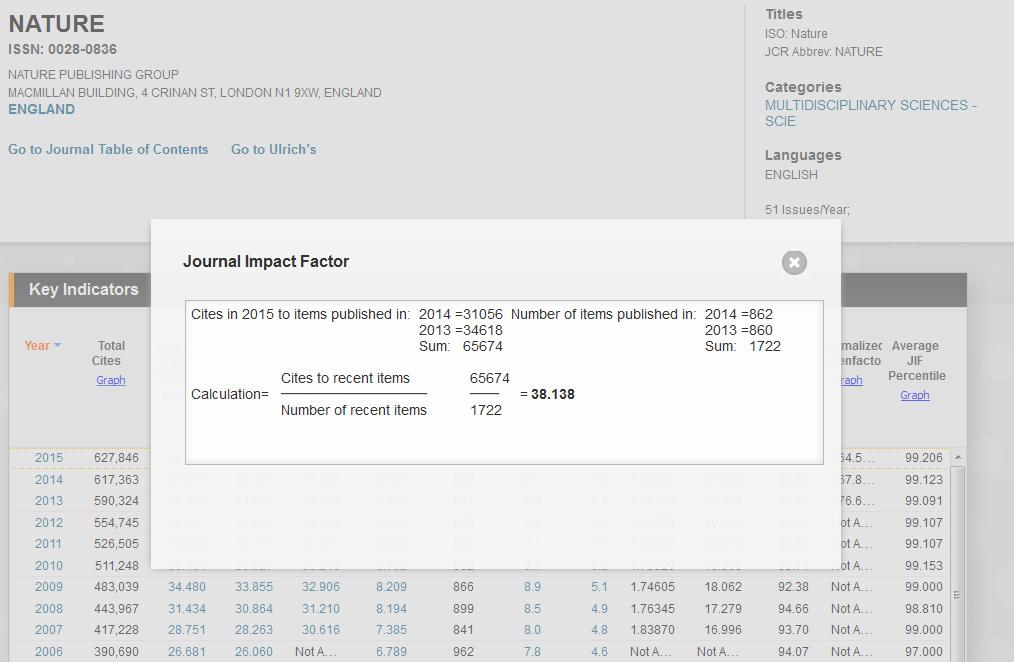Click the 99.206 percentile value
Image resolution: width=1014 pixels, height=662 pixels.
point(923,458)
